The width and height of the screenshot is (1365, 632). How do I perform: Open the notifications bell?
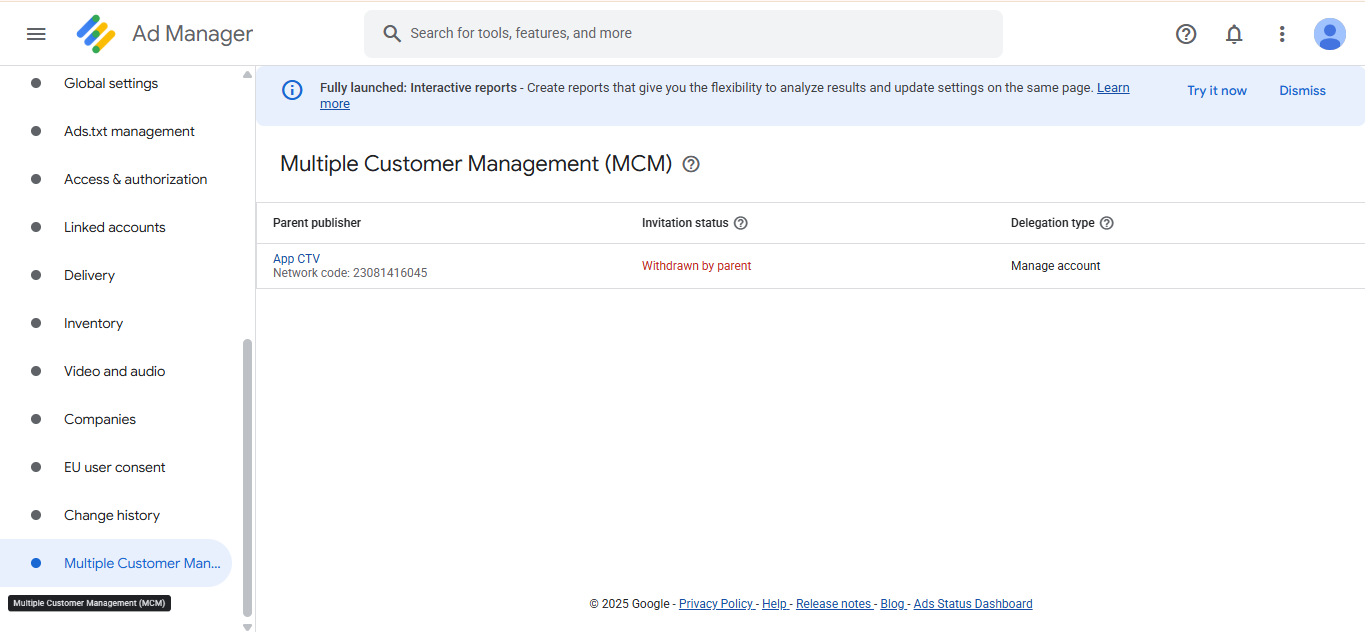click(1234, 34)
